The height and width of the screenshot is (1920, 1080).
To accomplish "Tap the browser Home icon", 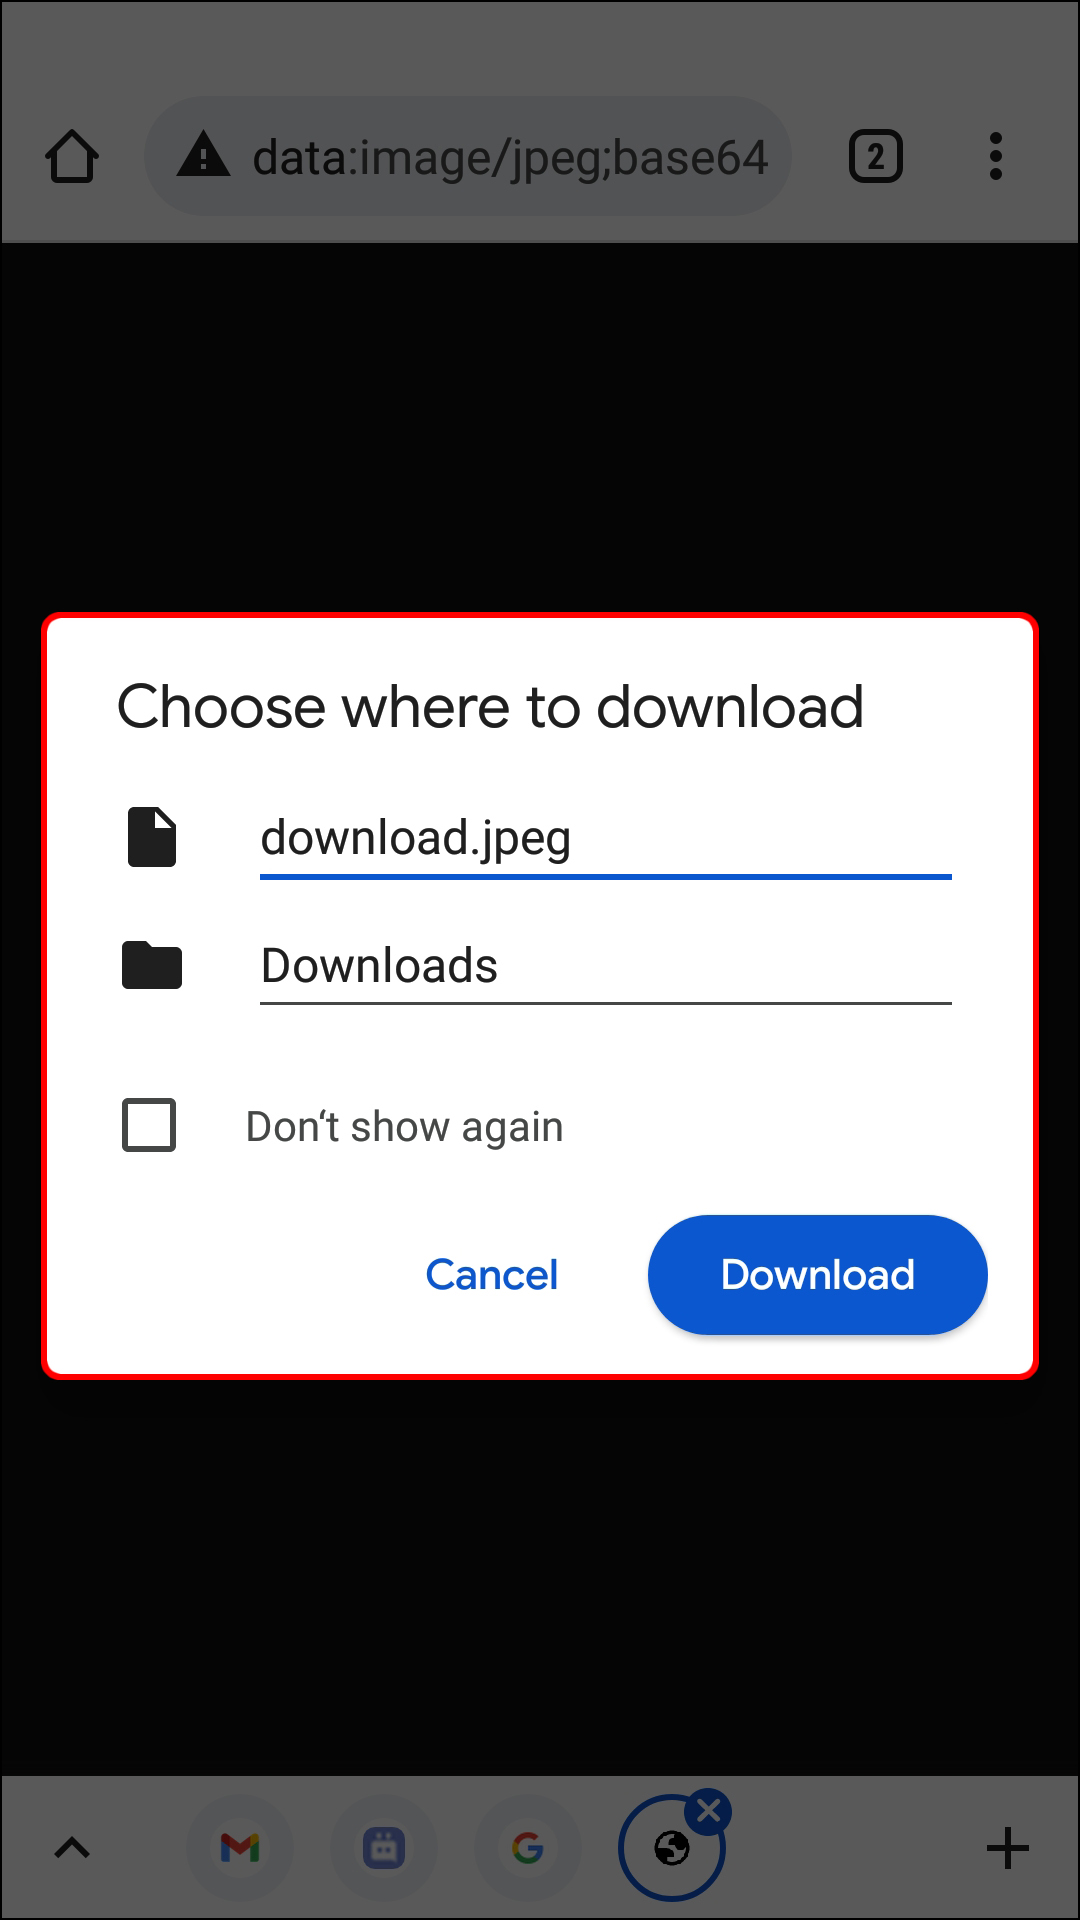I will (72, 157).
